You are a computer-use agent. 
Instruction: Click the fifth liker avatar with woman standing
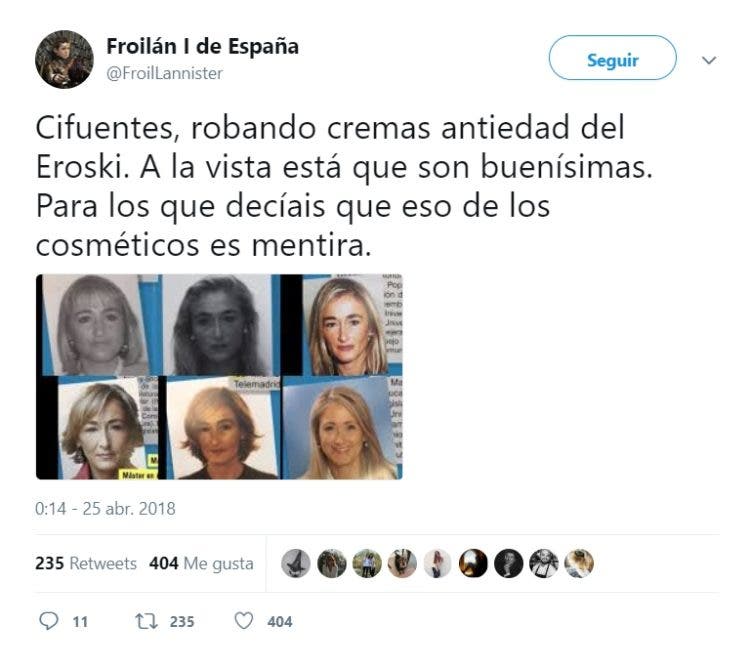(x=437, y=563)
